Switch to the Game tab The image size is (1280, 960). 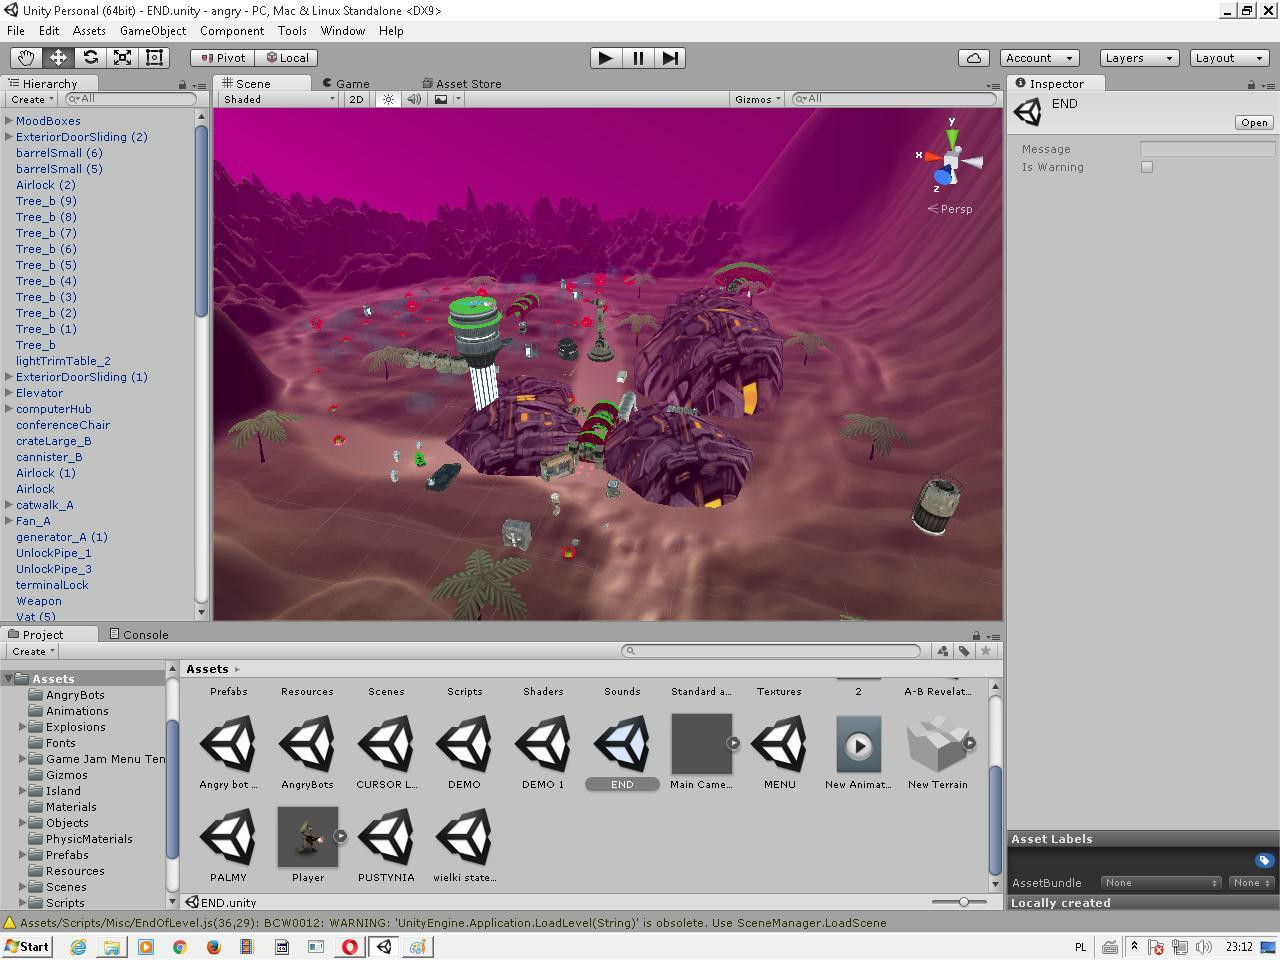(x=346, y=84)
